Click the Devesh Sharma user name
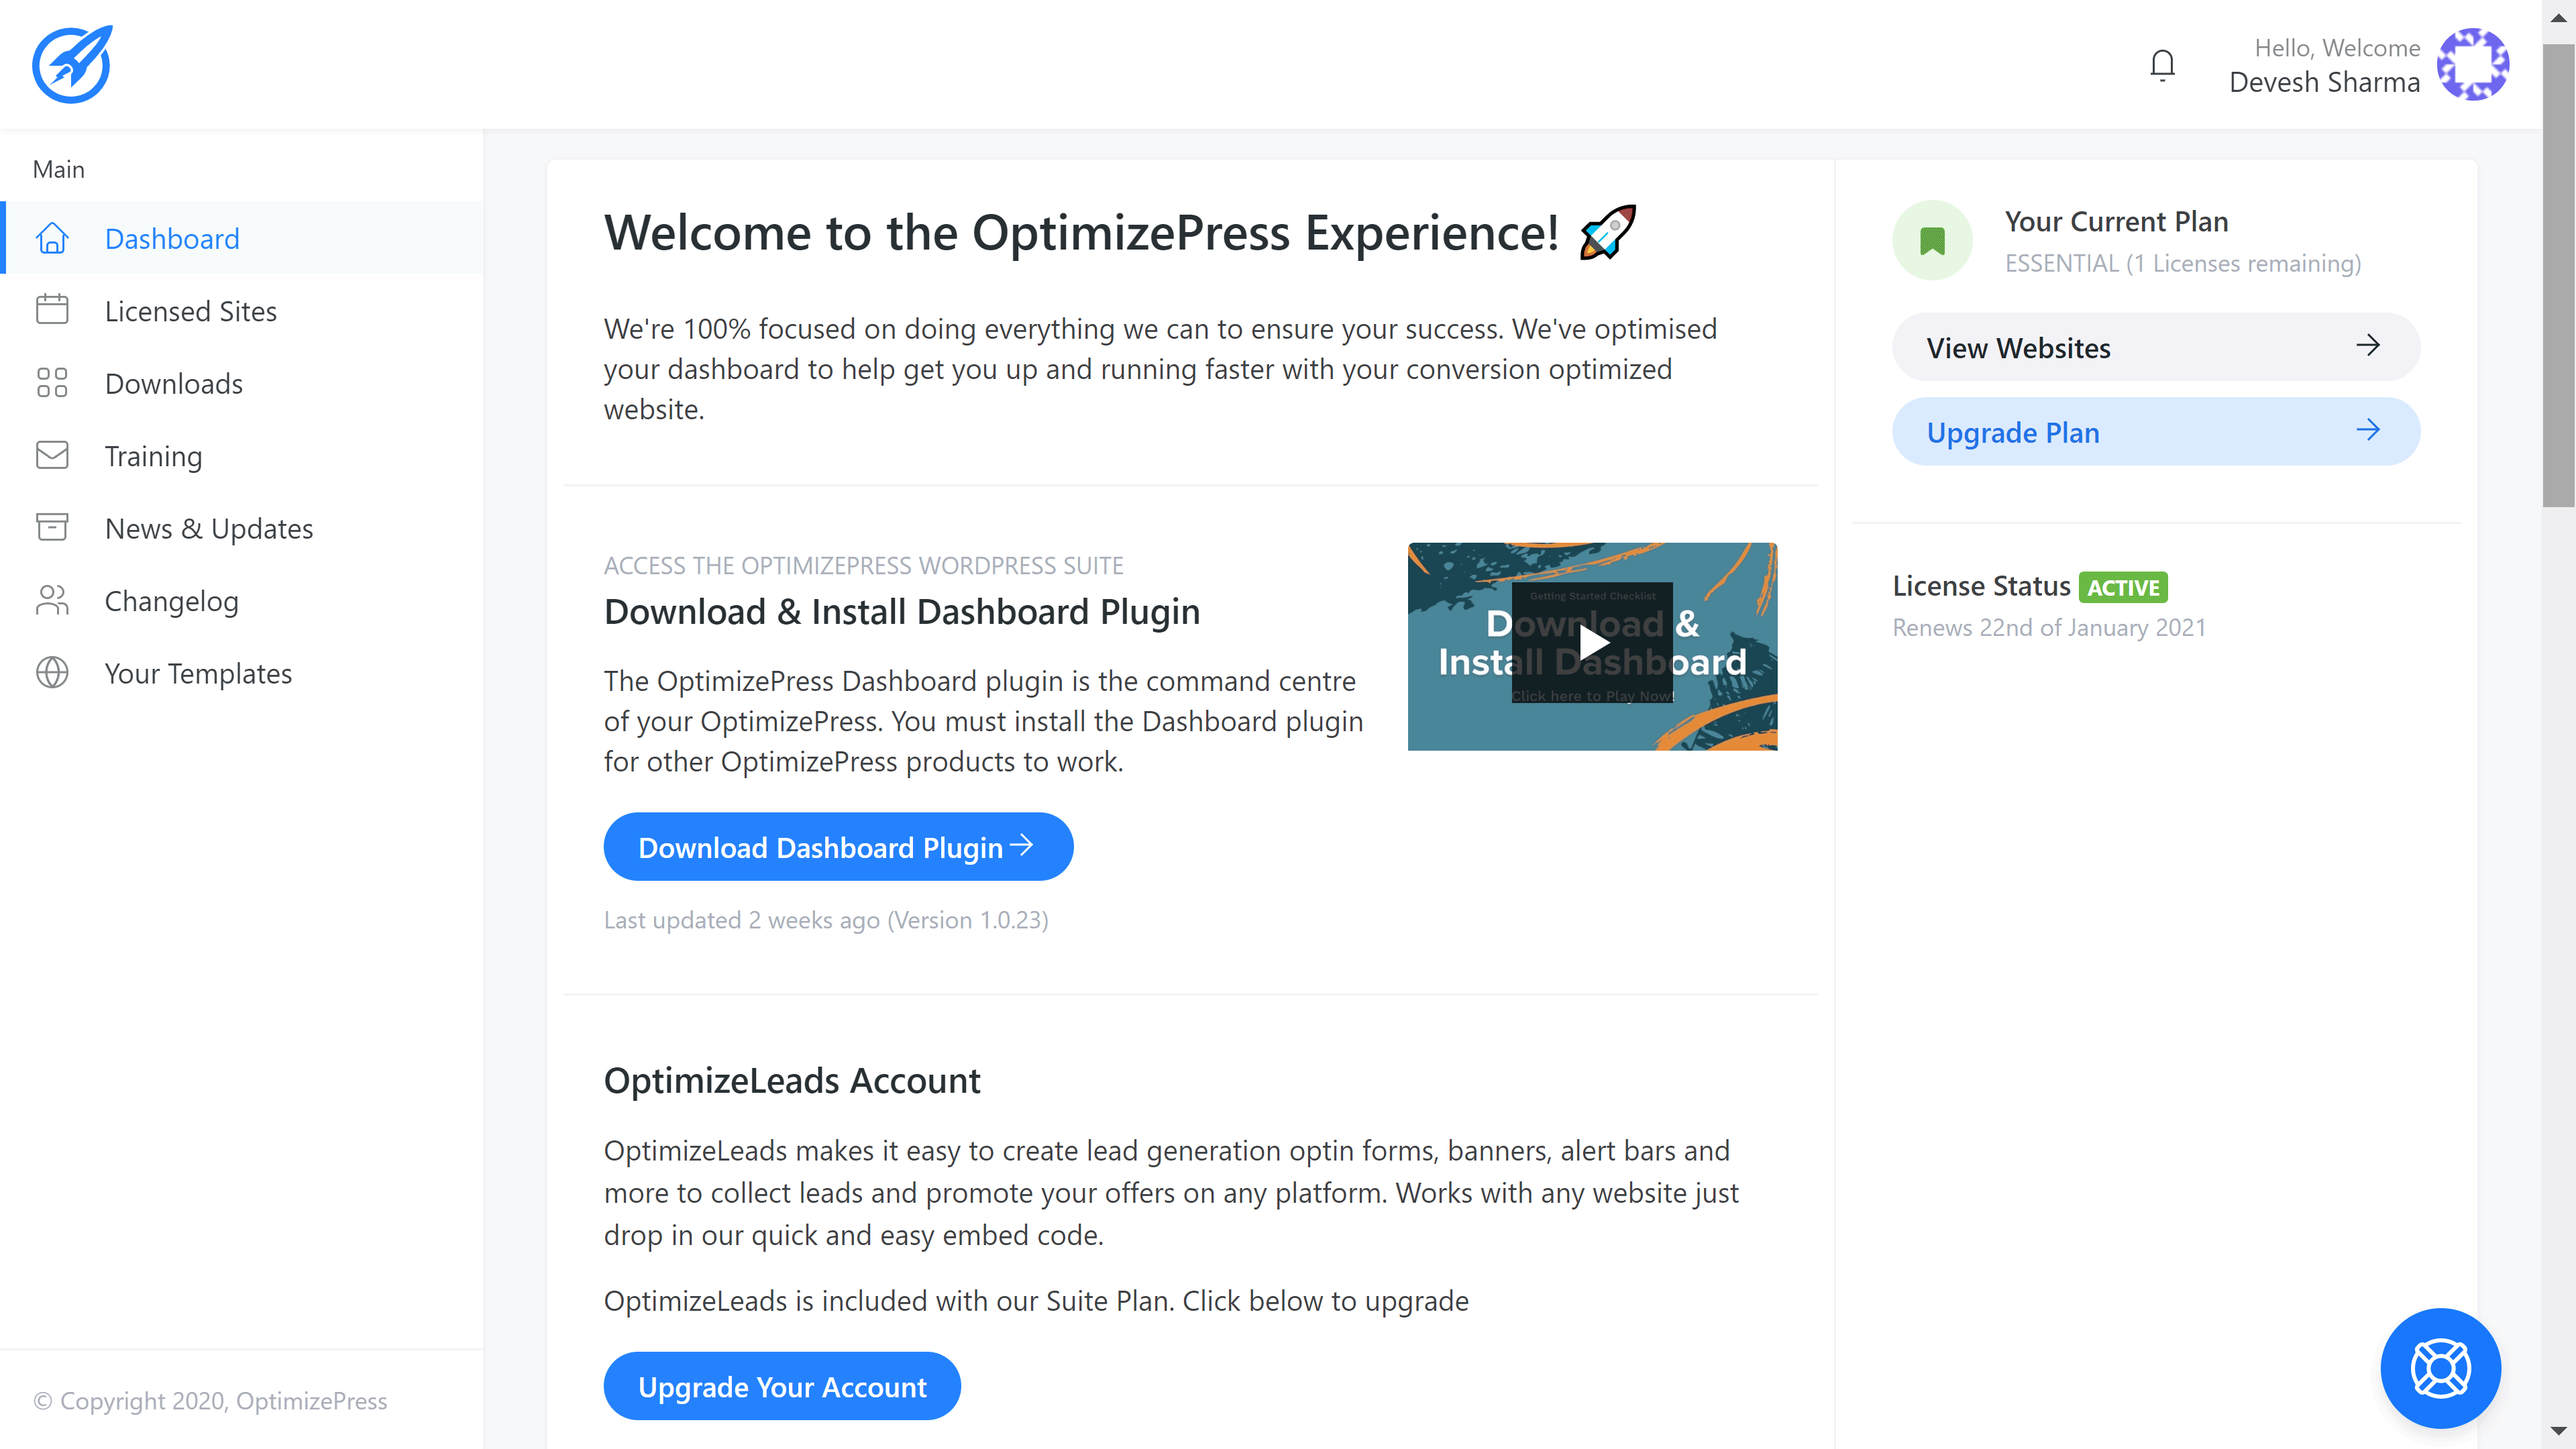This screenshot has width=2576, height=1449. (x=2324, y=82)
